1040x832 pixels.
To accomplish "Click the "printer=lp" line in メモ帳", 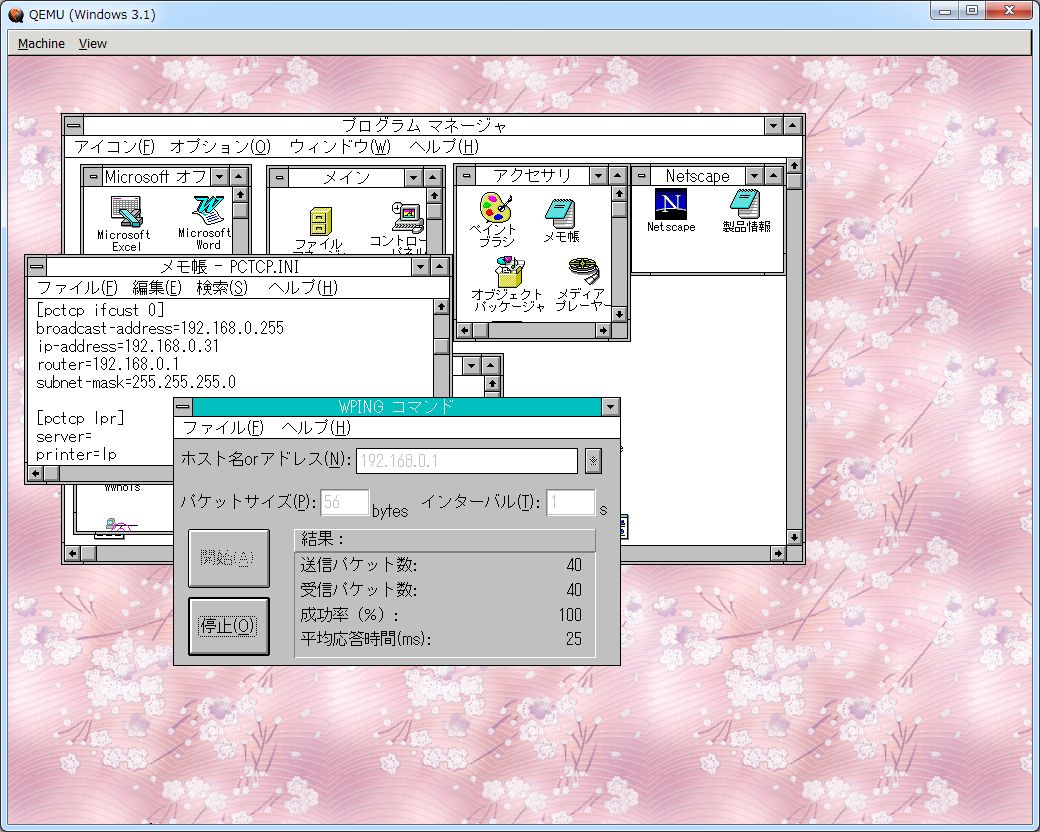I will point(76,454).
